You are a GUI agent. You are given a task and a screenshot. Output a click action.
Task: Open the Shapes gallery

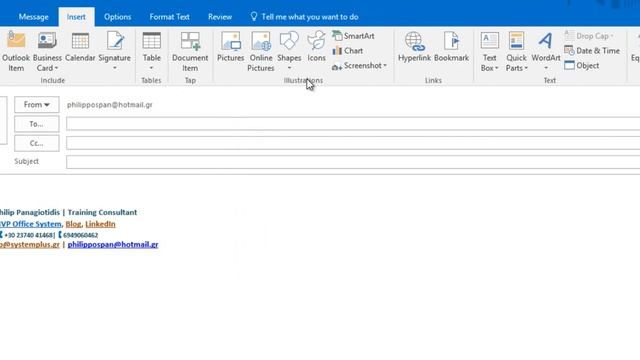[x=289, y=51]
